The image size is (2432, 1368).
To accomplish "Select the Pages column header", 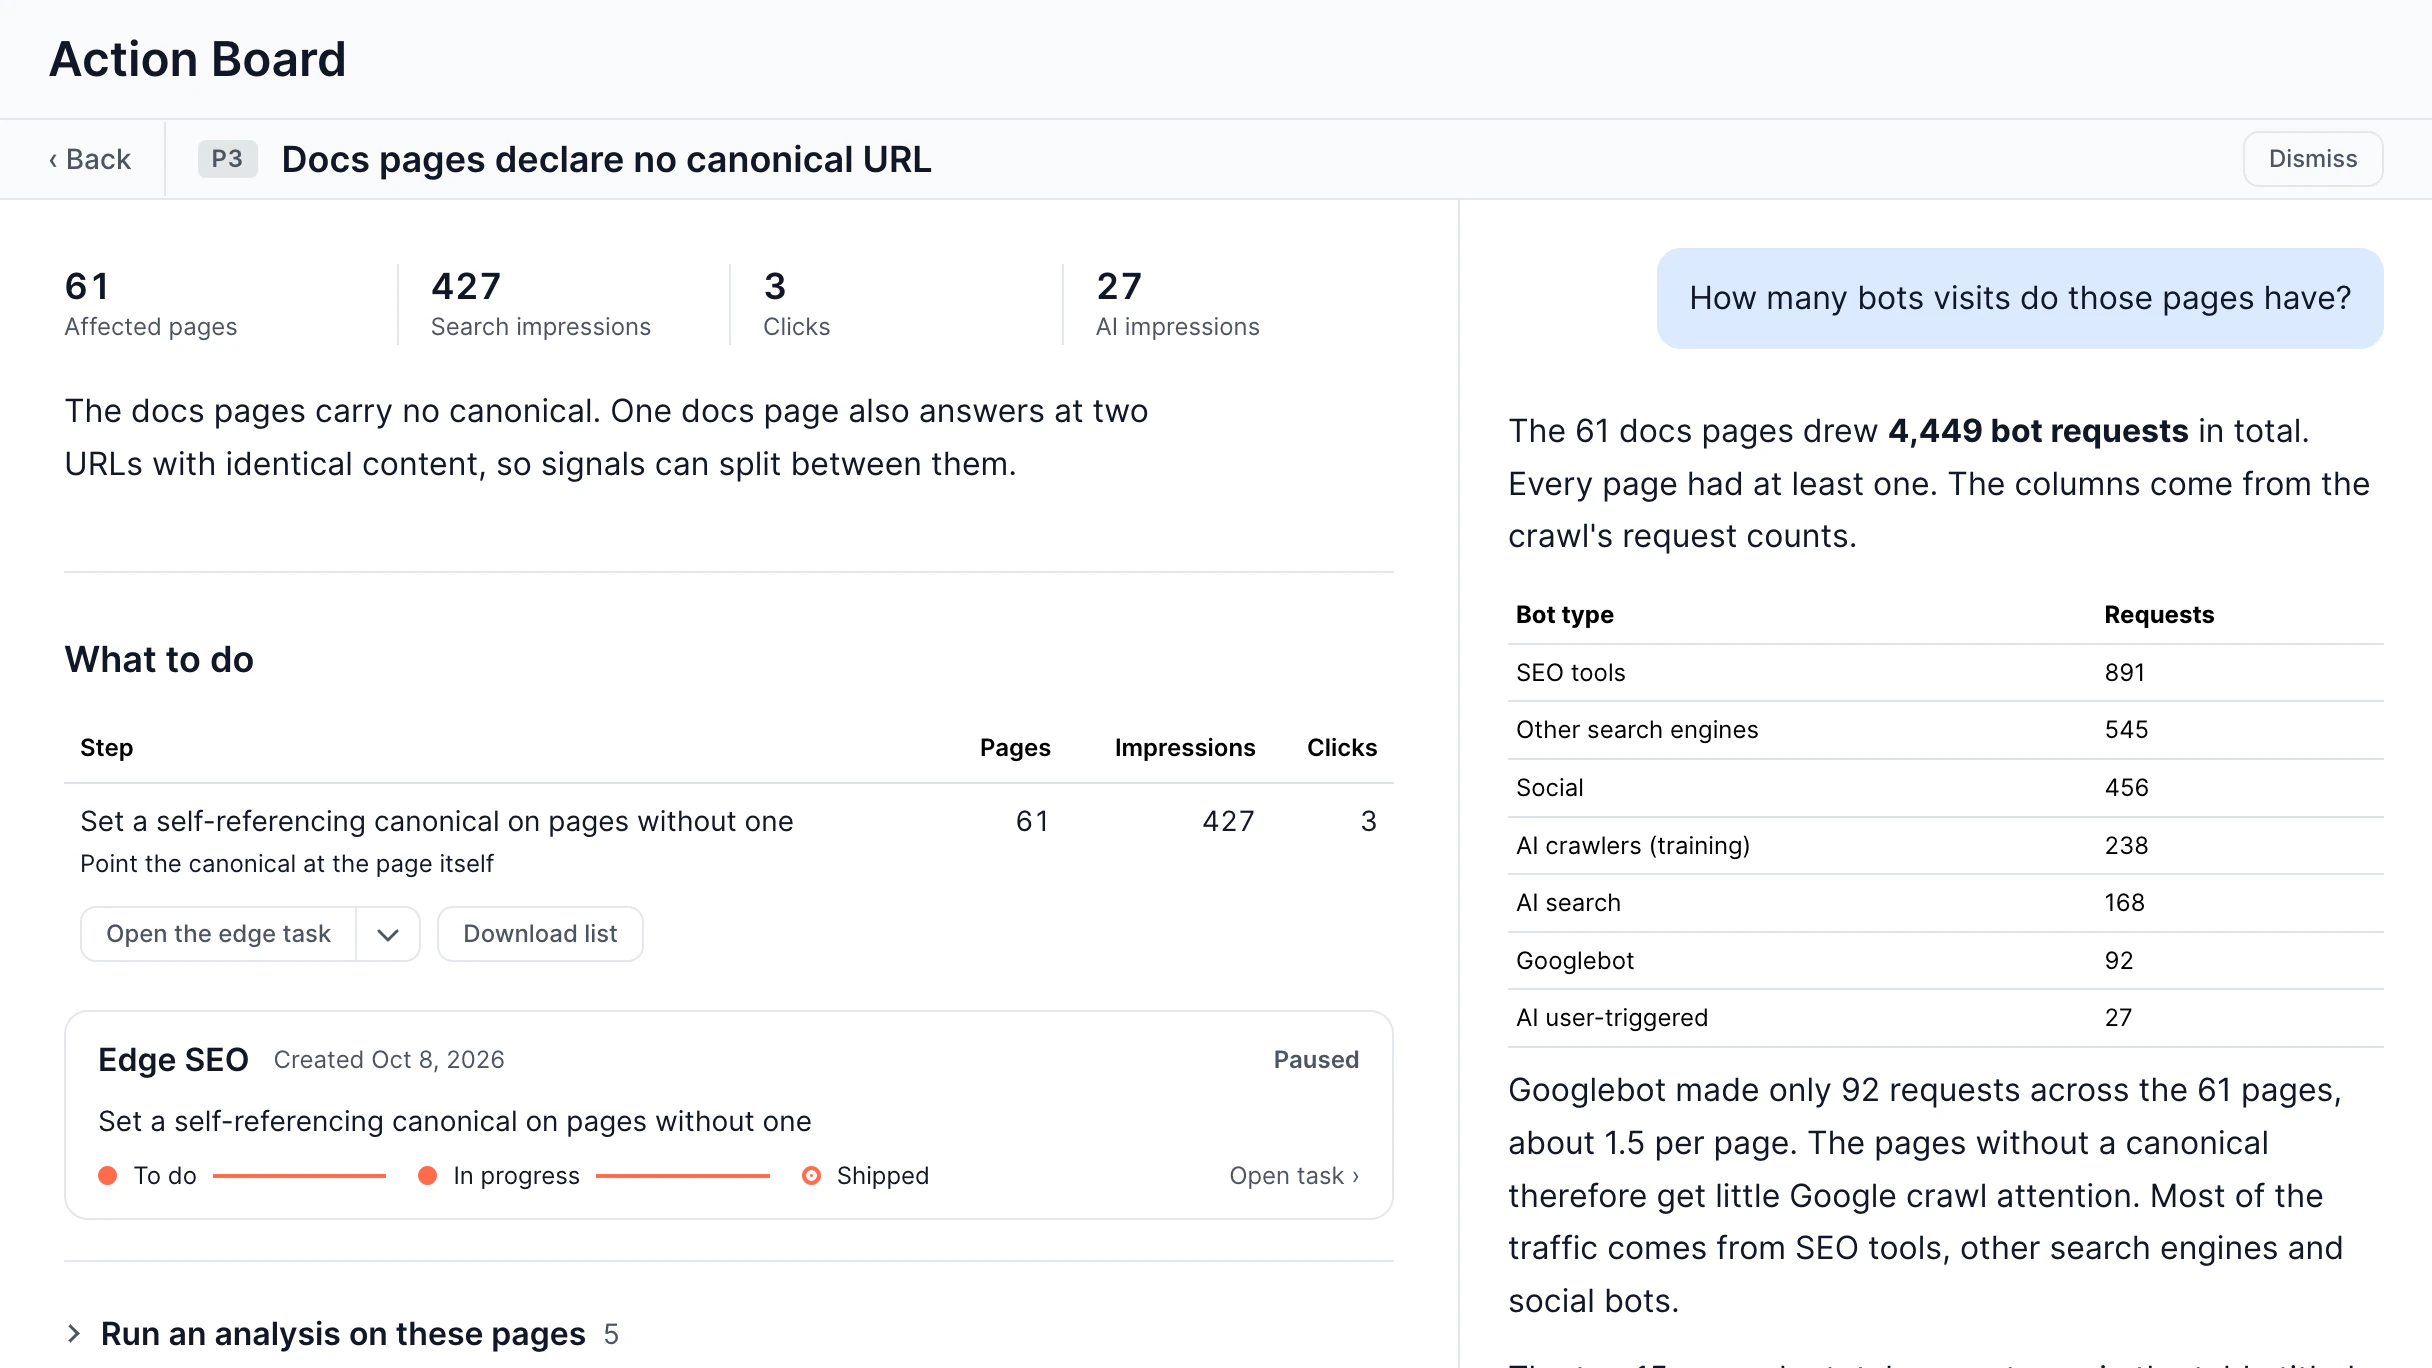I will pos(1015,748).
